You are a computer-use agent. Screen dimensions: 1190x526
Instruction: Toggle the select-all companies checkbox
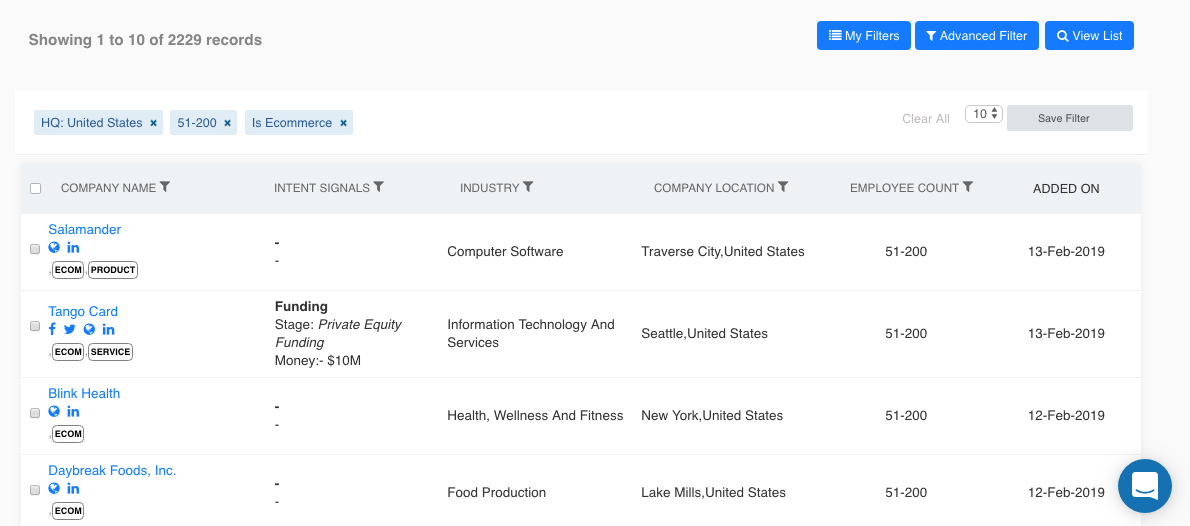(x=36, y=188)
